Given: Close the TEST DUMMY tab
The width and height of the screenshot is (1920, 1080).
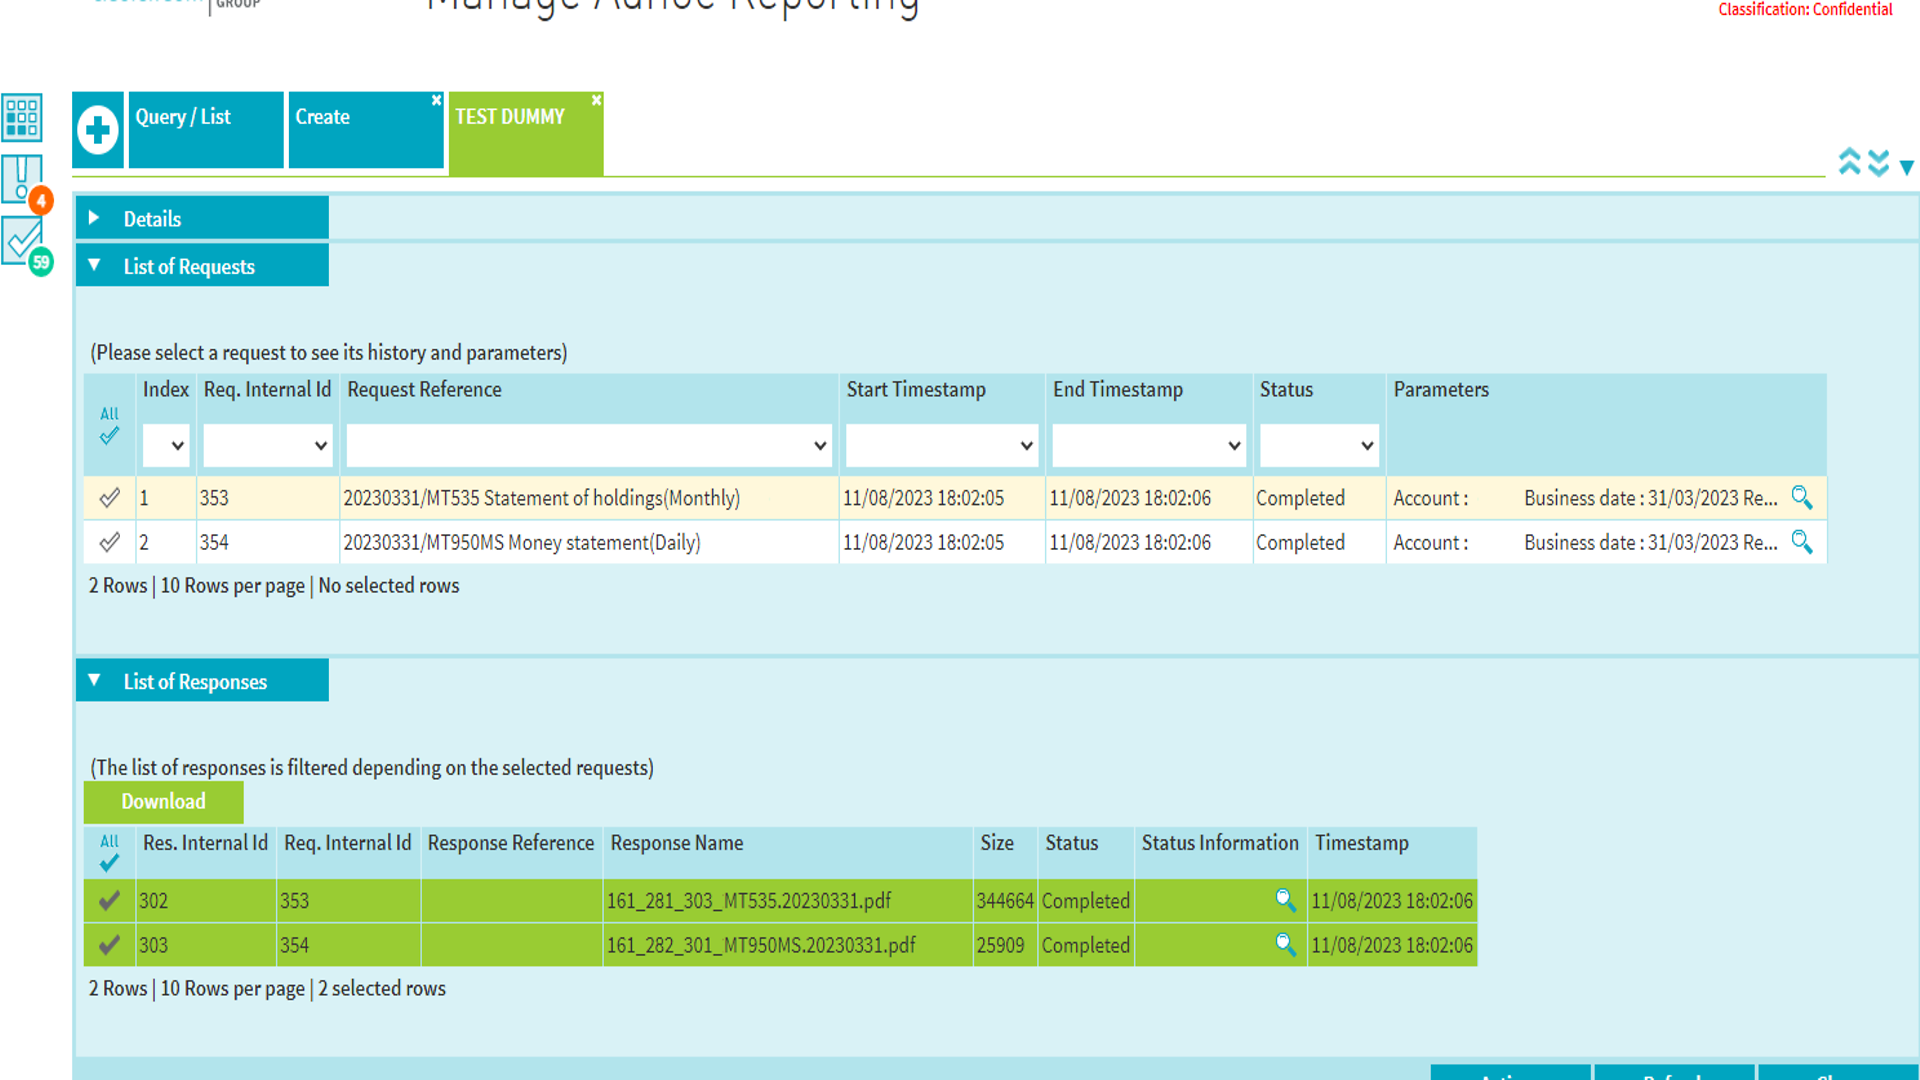Looking at the screenshot, I should pos(596,100).
